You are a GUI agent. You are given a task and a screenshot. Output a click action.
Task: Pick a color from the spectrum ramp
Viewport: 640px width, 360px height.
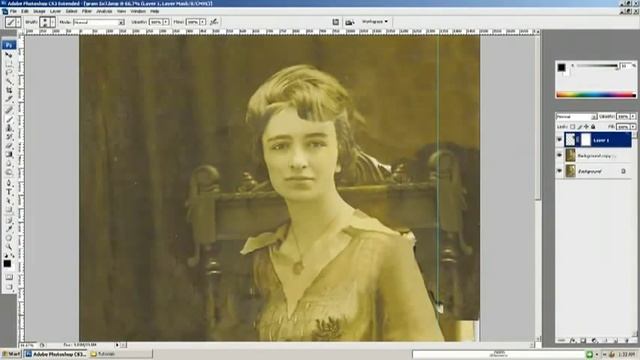pos(596,95)
